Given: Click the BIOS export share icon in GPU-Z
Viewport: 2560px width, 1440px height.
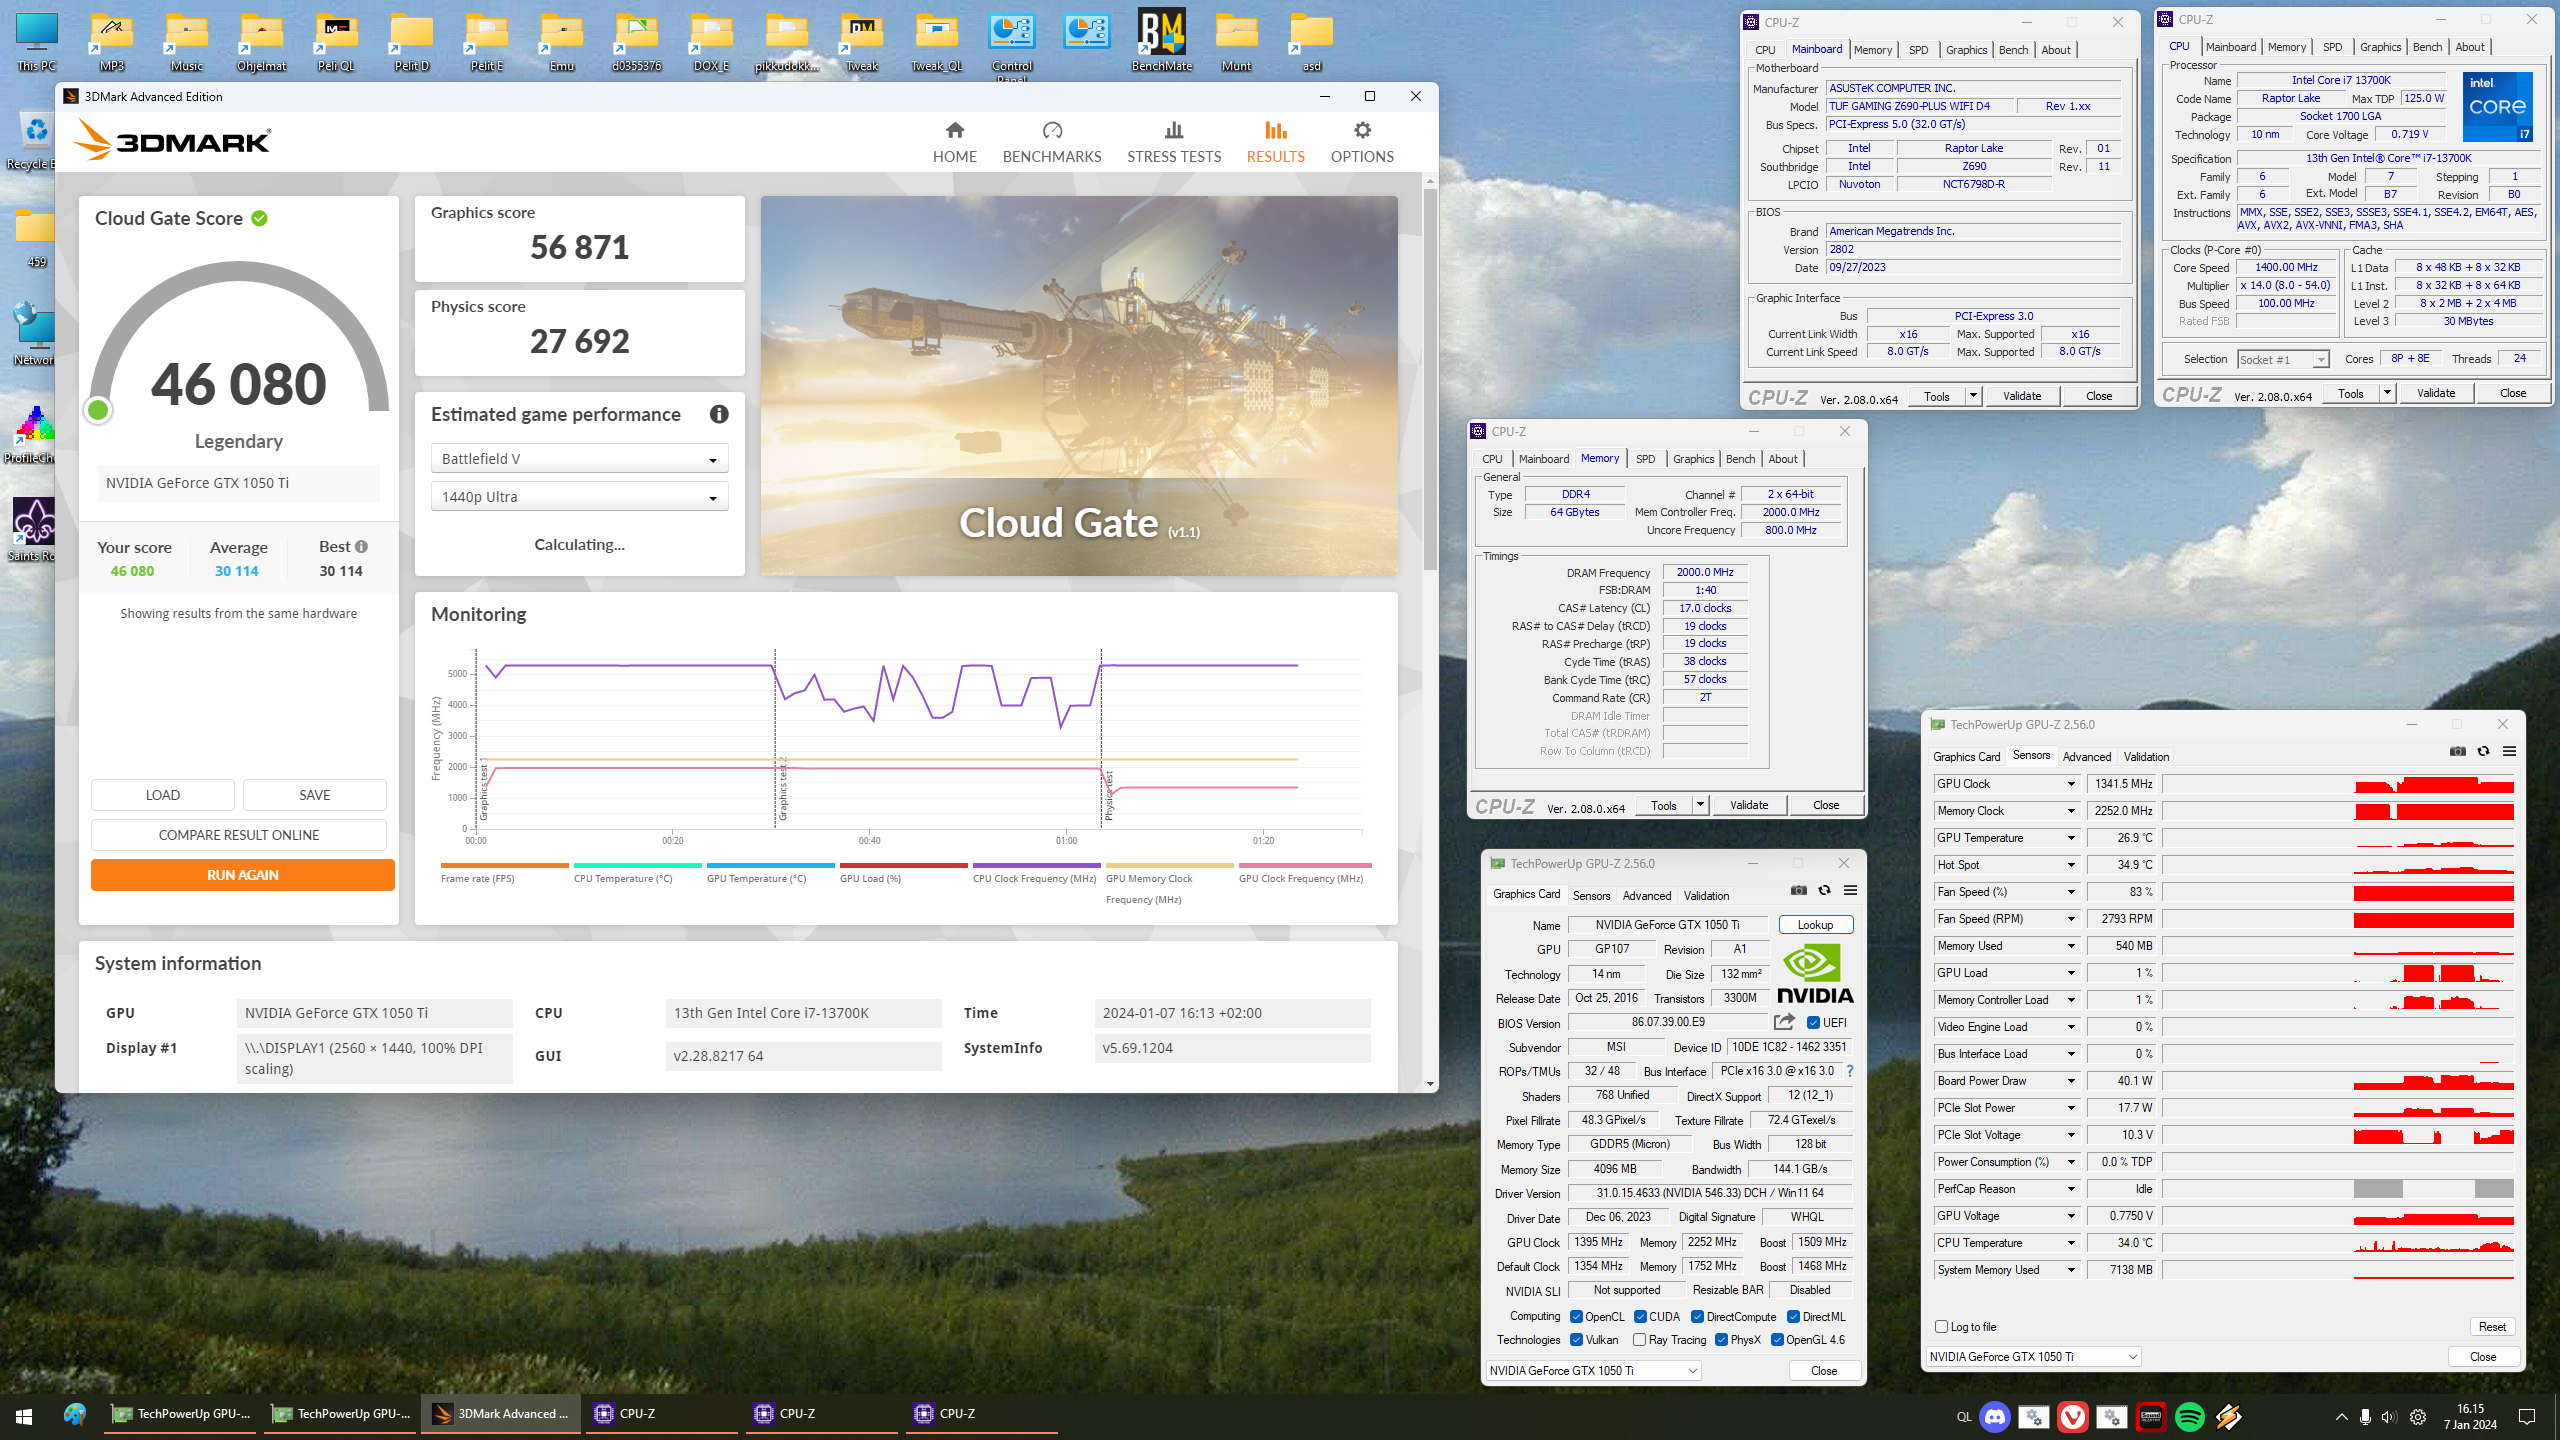Looking at the screenshot, I should point(1784,1022).
